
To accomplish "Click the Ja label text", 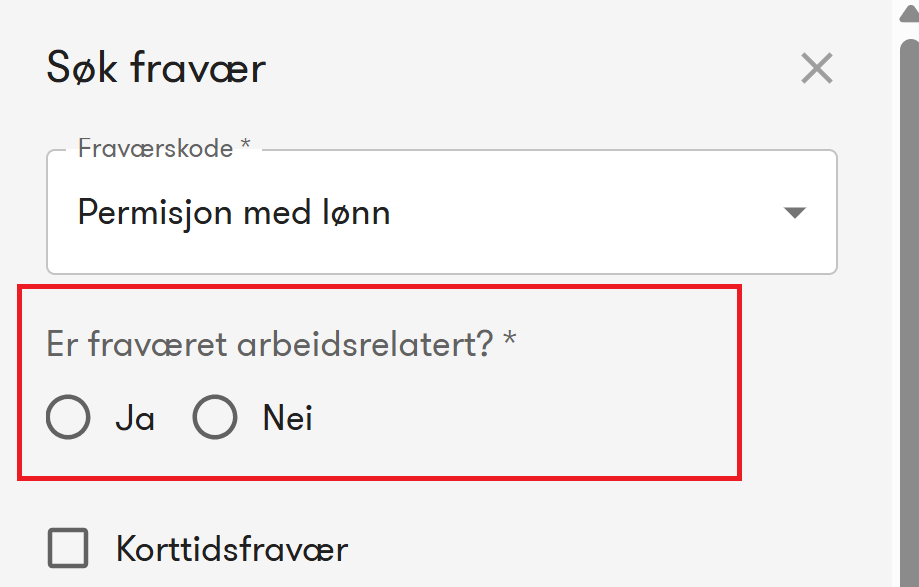I will [135, 417].
